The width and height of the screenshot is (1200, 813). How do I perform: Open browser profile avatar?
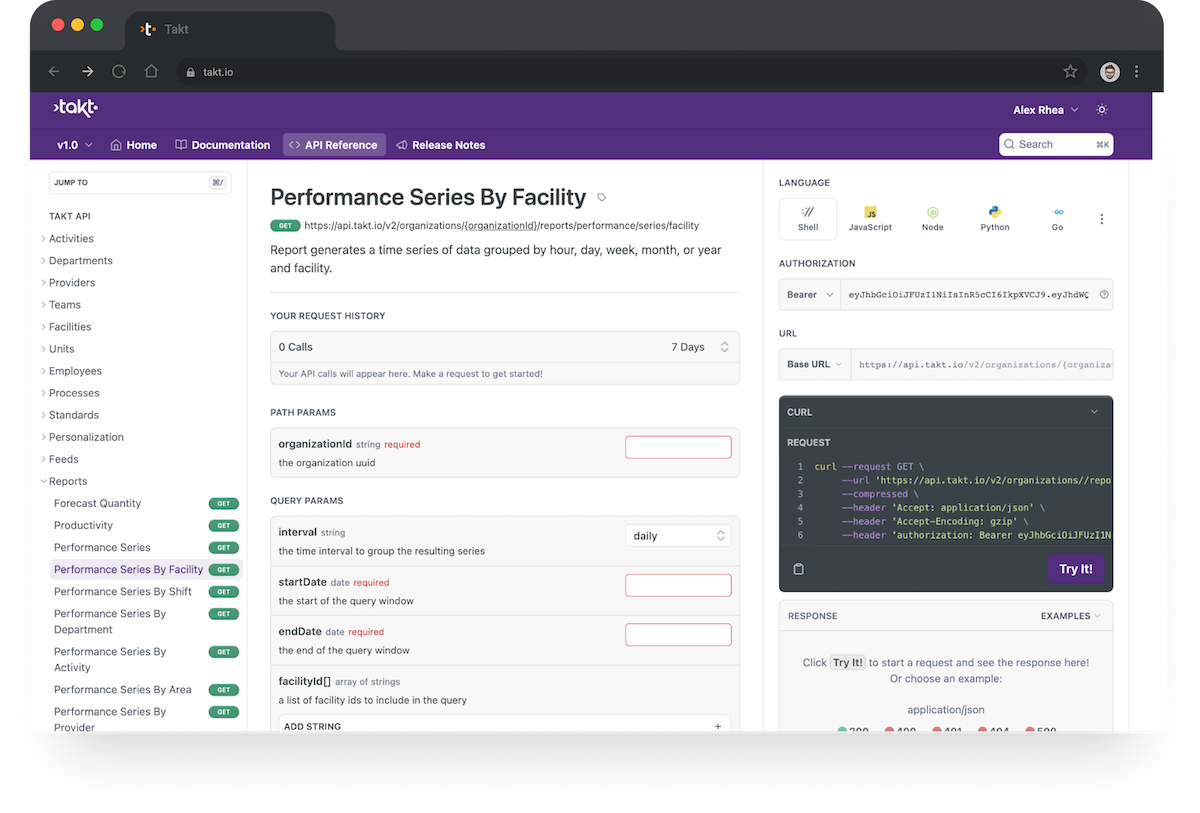[x=1110, y=72]
